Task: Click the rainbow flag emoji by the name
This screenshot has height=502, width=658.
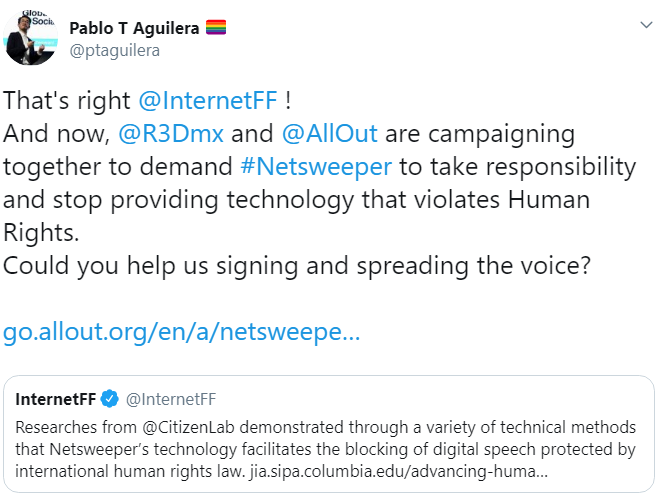Action: tap(216, 26)
